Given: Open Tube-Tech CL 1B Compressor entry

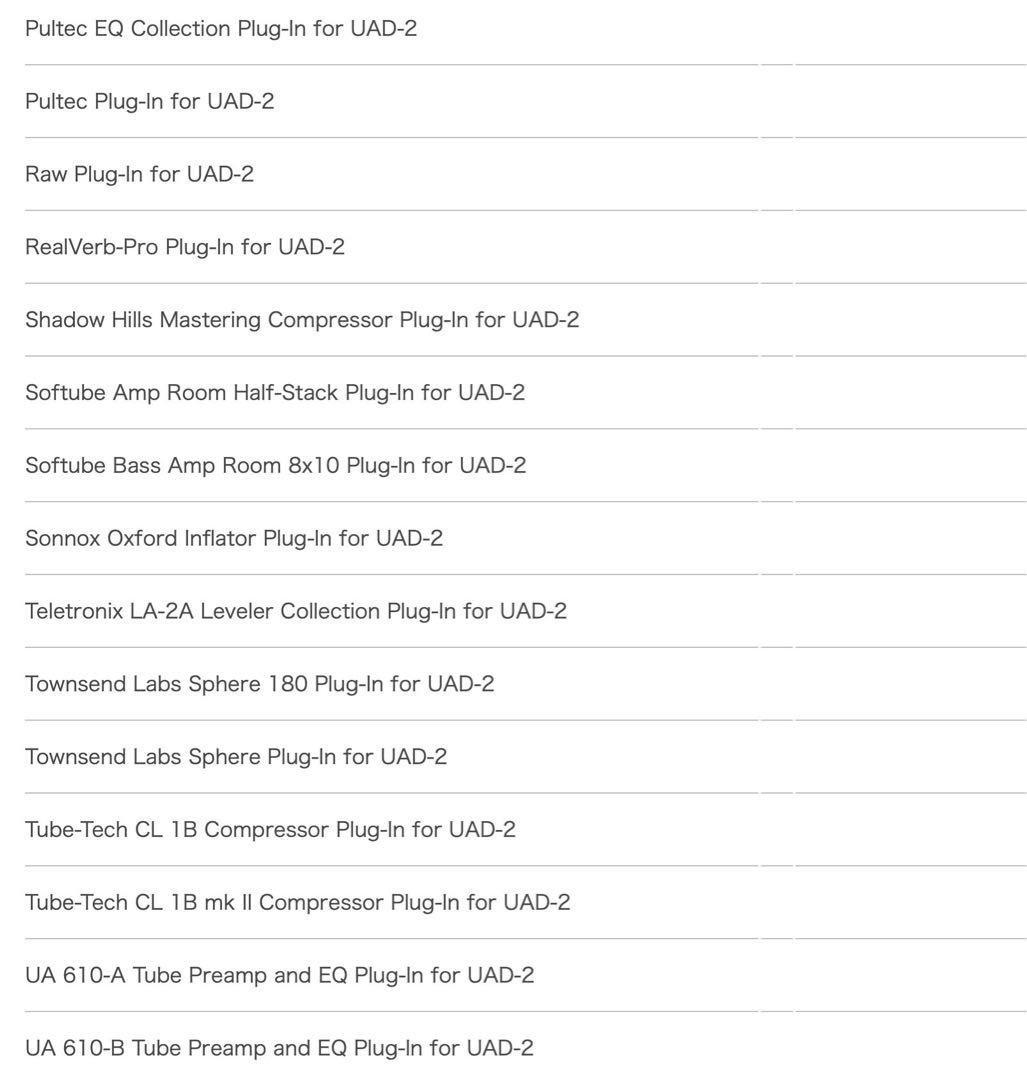Looking at the screenshot, I should (271, 830).
